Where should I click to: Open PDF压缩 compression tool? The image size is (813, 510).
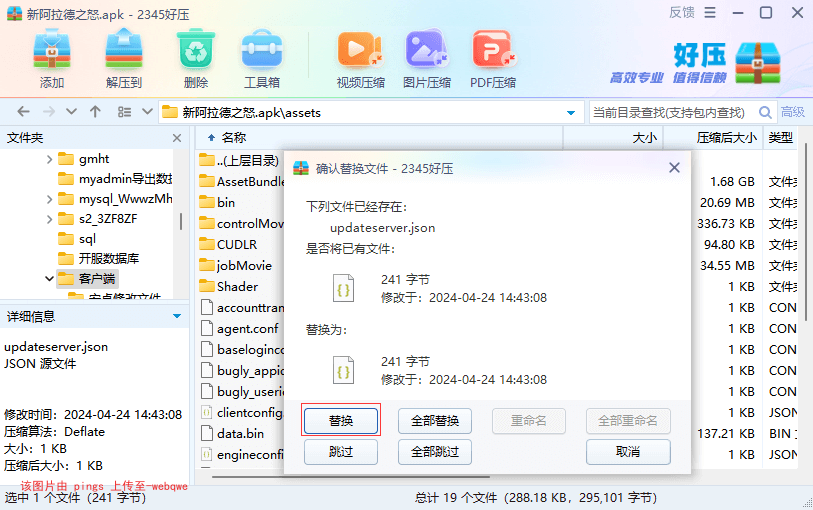tap(493, 59)
